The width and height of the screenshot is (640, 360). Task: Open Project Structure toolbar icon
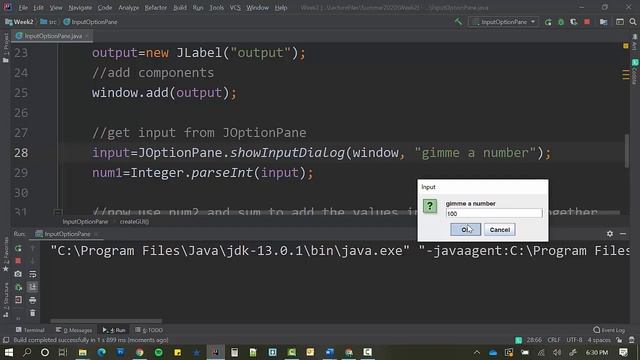coord(603,22)
